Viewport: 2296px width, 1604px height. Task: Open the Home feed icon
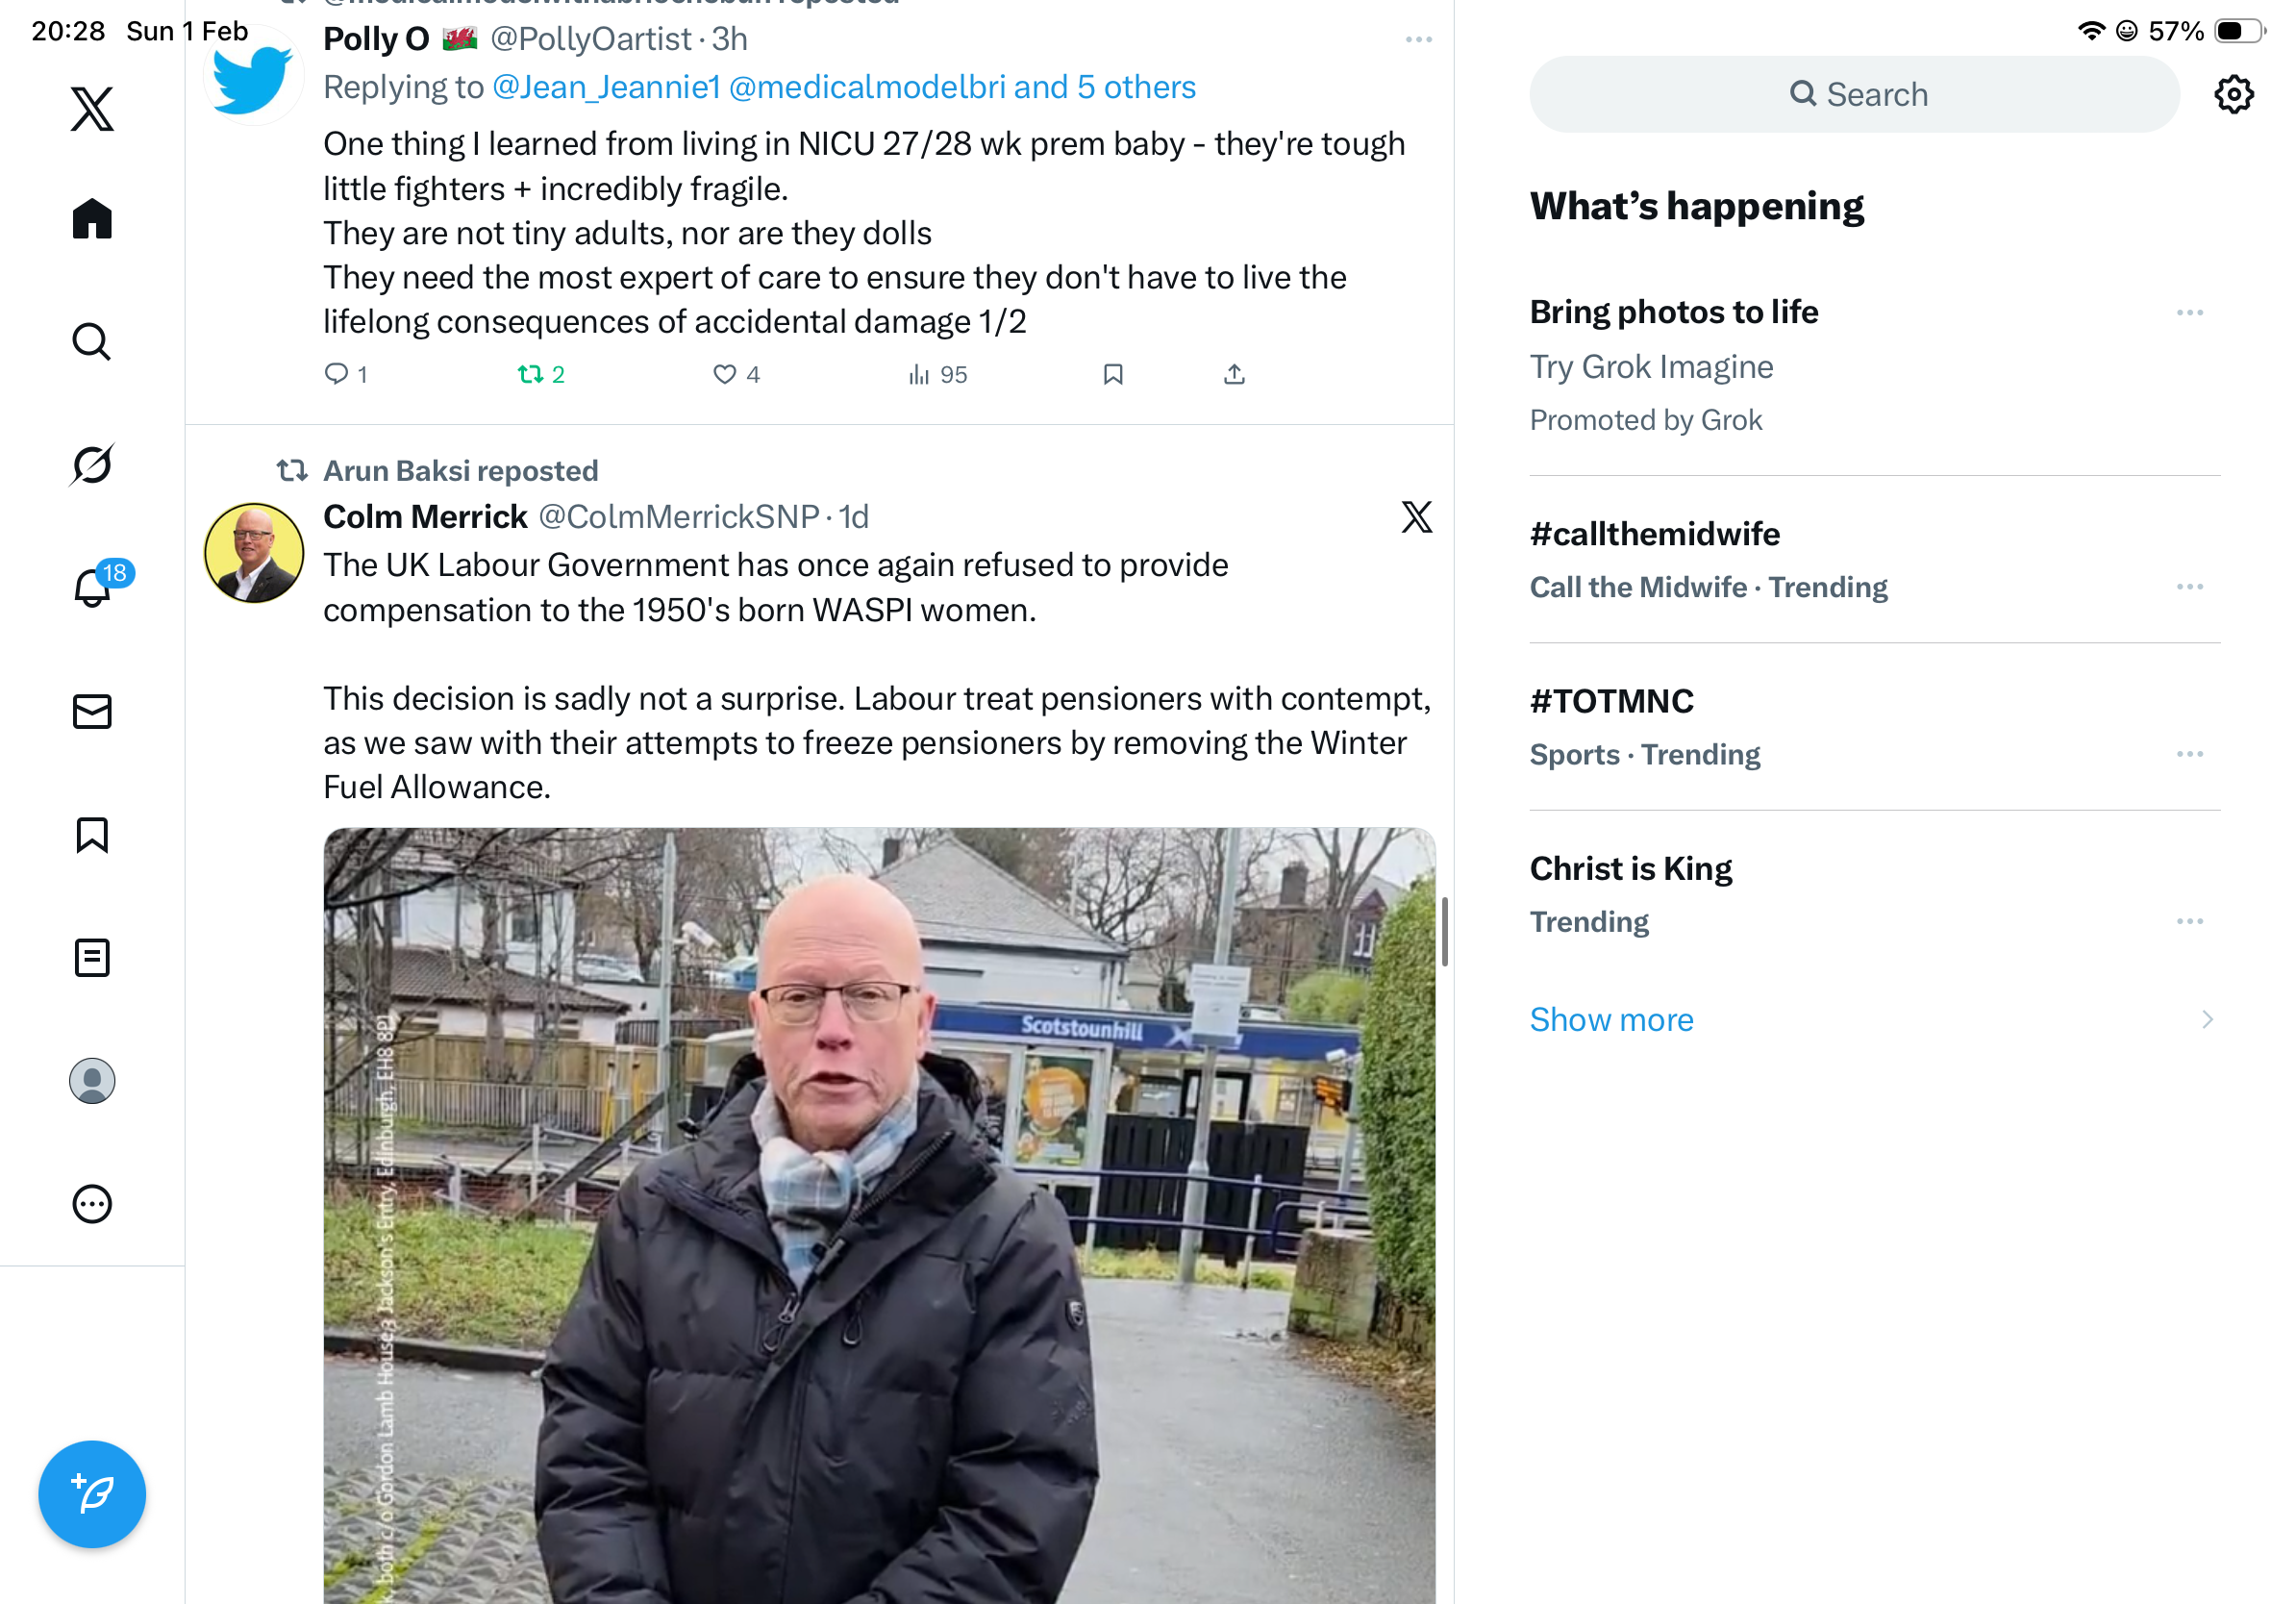tap(92, 218)
